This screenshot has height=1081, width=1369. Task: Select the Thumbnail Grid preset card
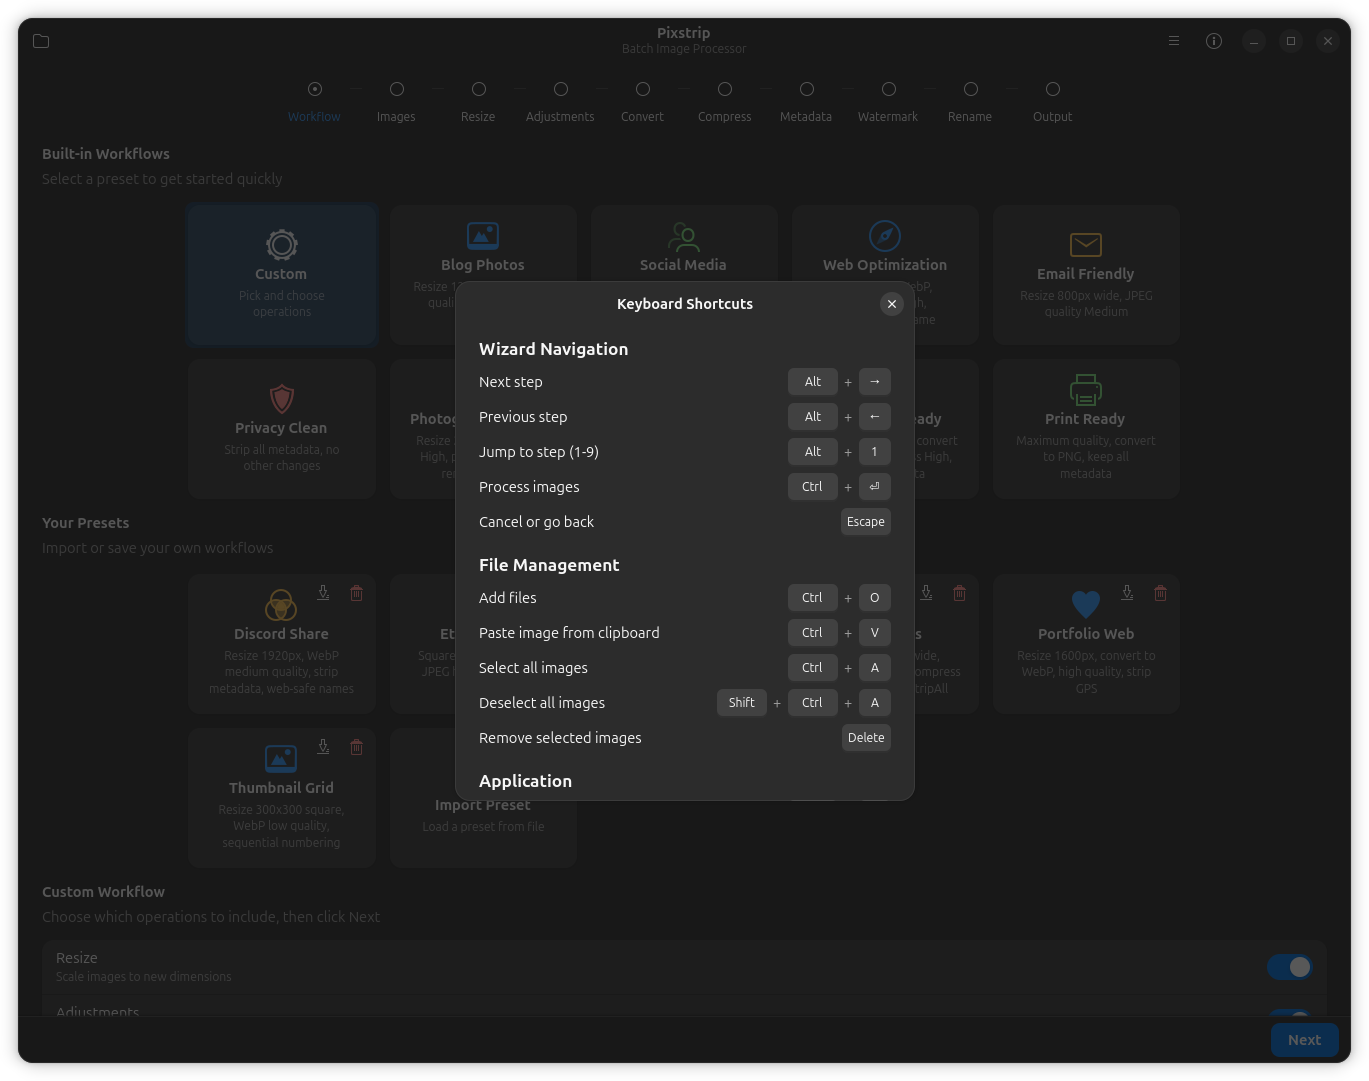pos(281,798)
